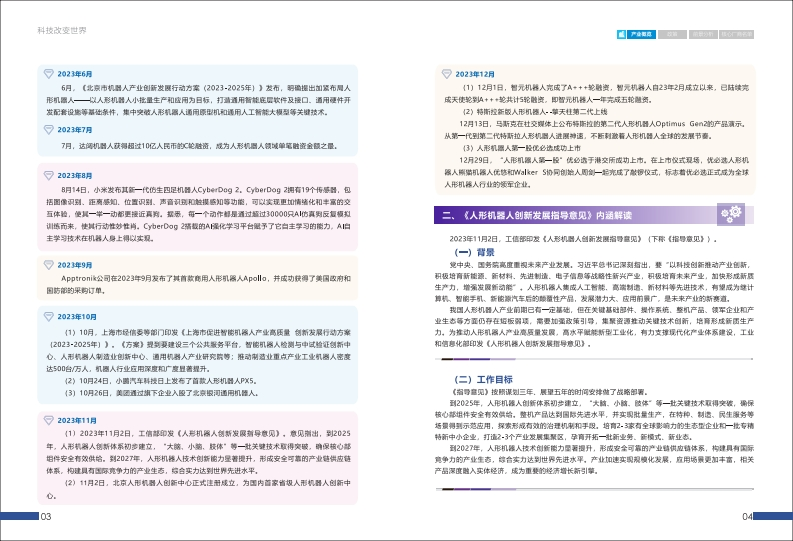The image size is (793, 541).
Task: Click the line starting 7月，达闼机器人
Action: [x=199, y=146]
